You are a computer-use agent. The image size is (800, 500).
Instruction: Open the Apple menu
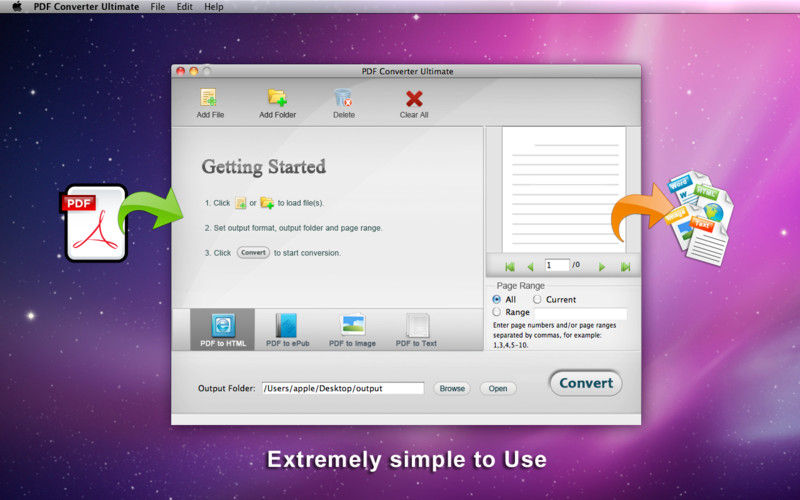point(17,7)
